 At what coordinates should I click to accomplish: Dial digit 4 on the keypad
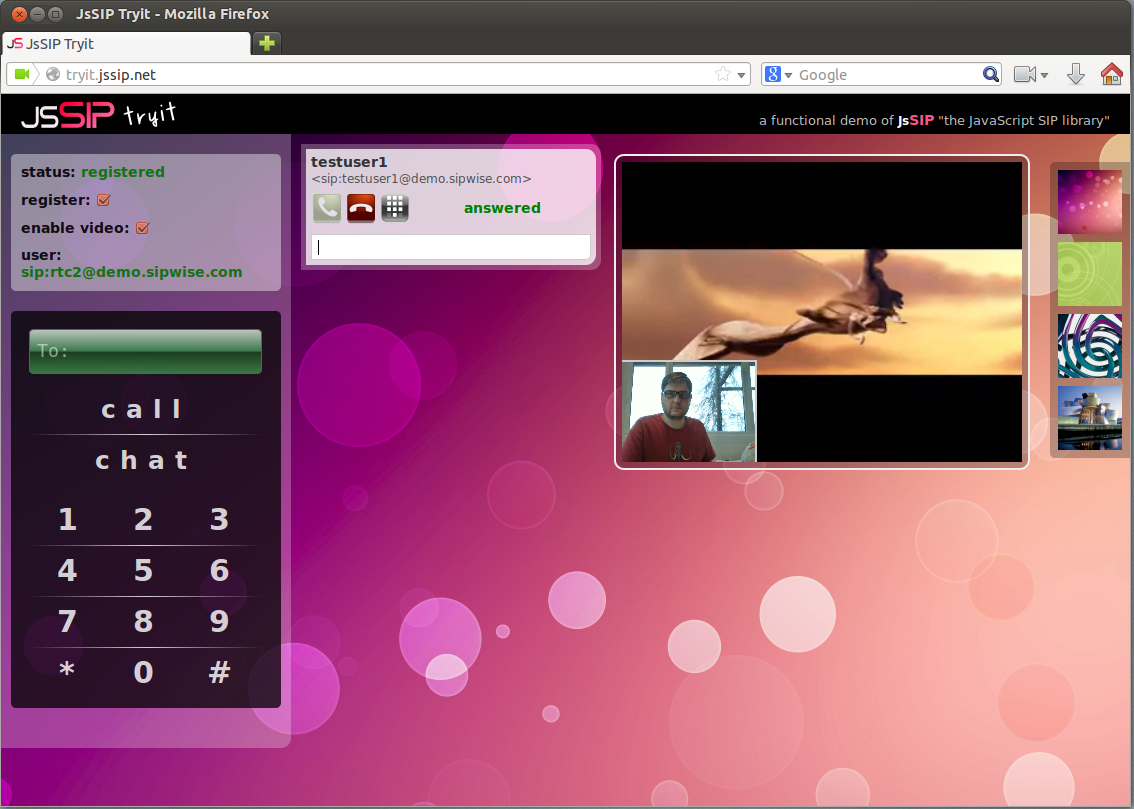tap(67, 570)
